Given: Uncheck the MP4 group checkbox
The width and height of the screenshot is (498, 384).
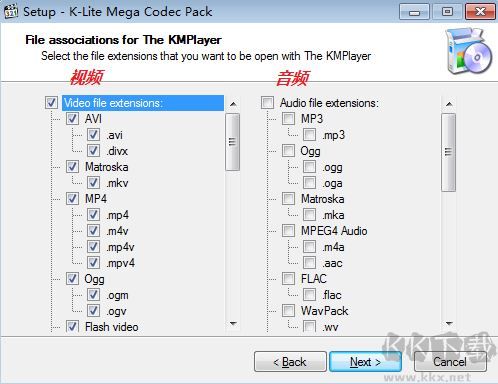Looking at the screenshot, I should 72,199.
